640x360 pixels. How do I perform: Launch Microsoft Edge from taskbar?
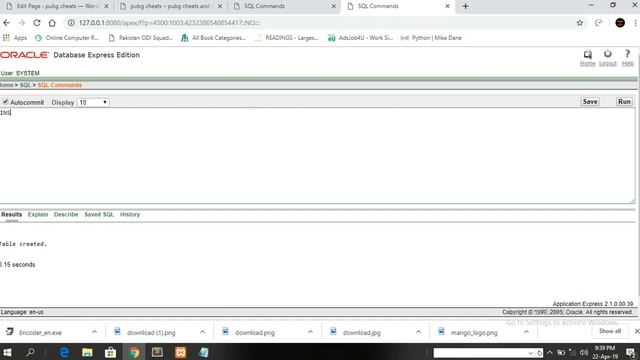coord(64,352)
